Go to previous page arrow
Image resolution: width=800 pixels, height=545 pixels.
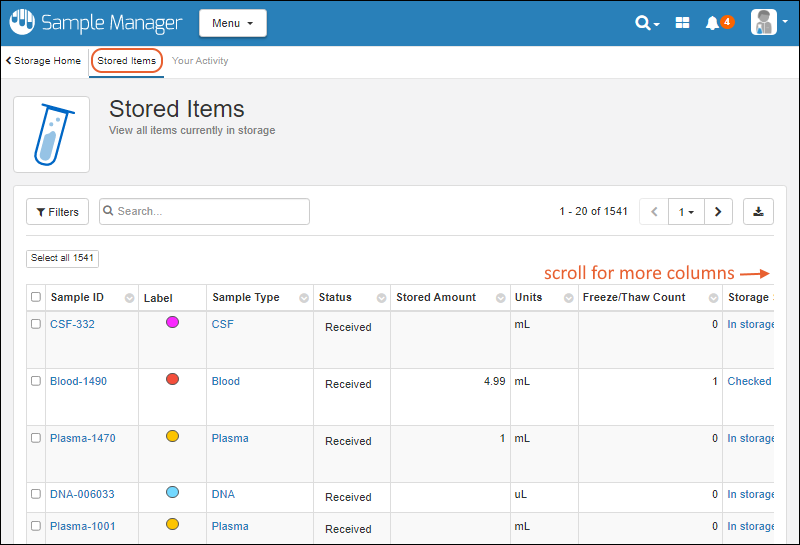click(x=654, y=211)
